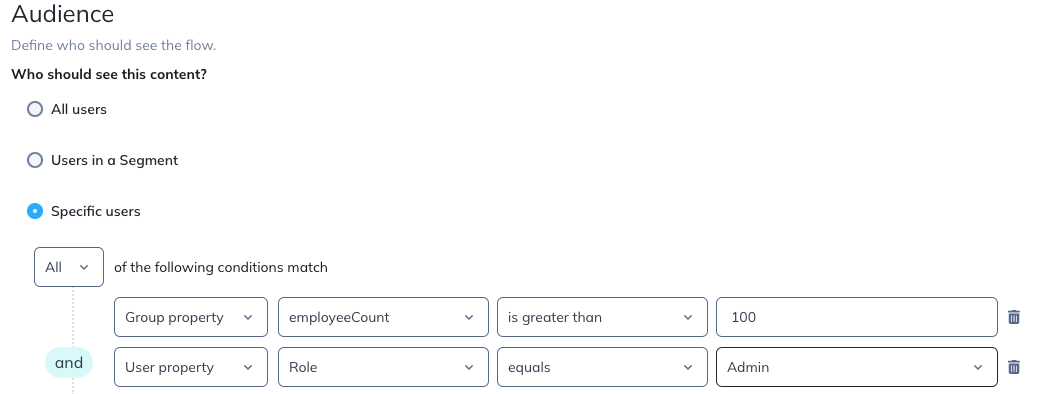Click 'Who should see this content?' label

pyautogui.click(x=109, y=74)
